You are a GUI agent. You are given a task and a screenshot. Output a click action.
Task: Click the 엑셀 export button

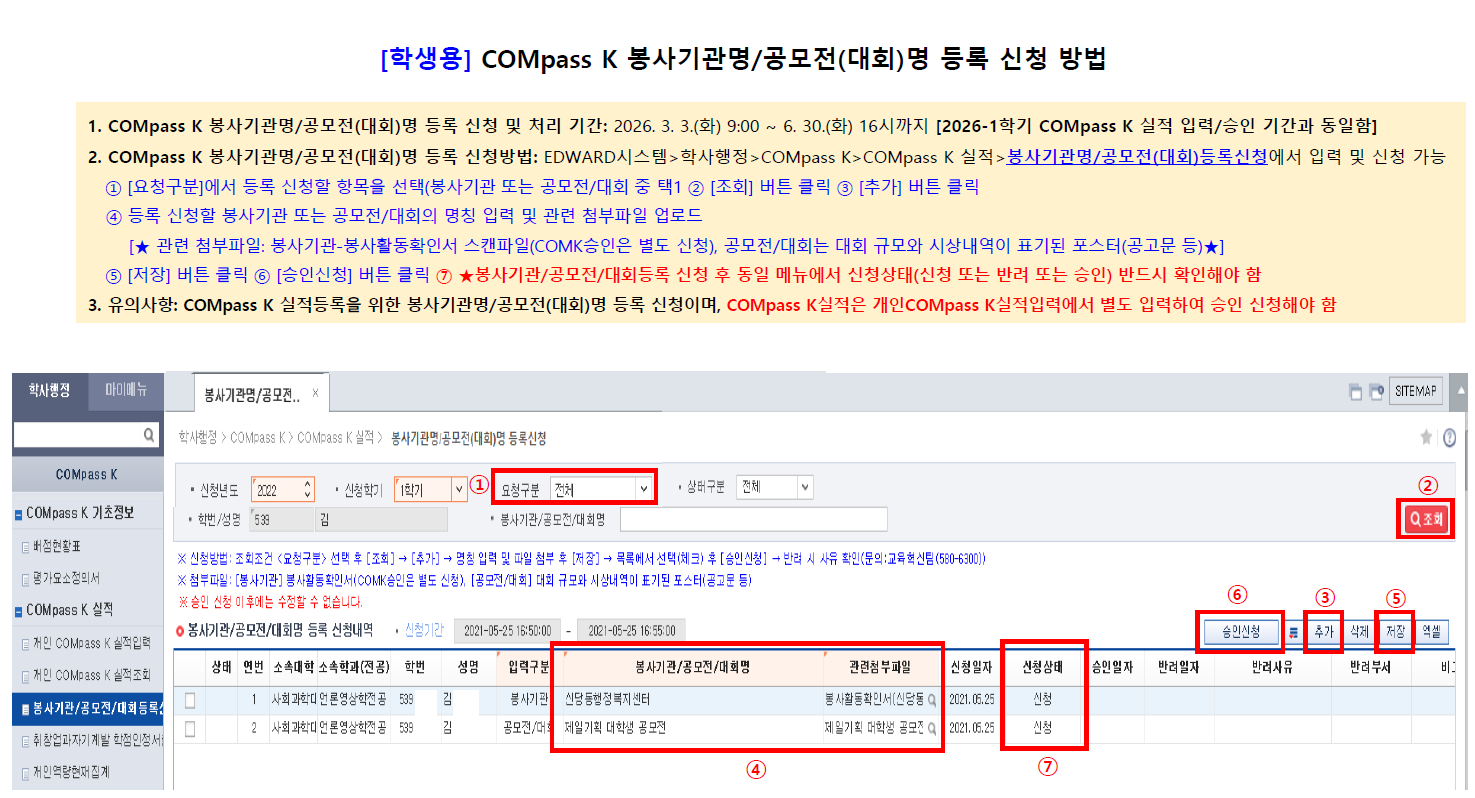click(1432, 632)
